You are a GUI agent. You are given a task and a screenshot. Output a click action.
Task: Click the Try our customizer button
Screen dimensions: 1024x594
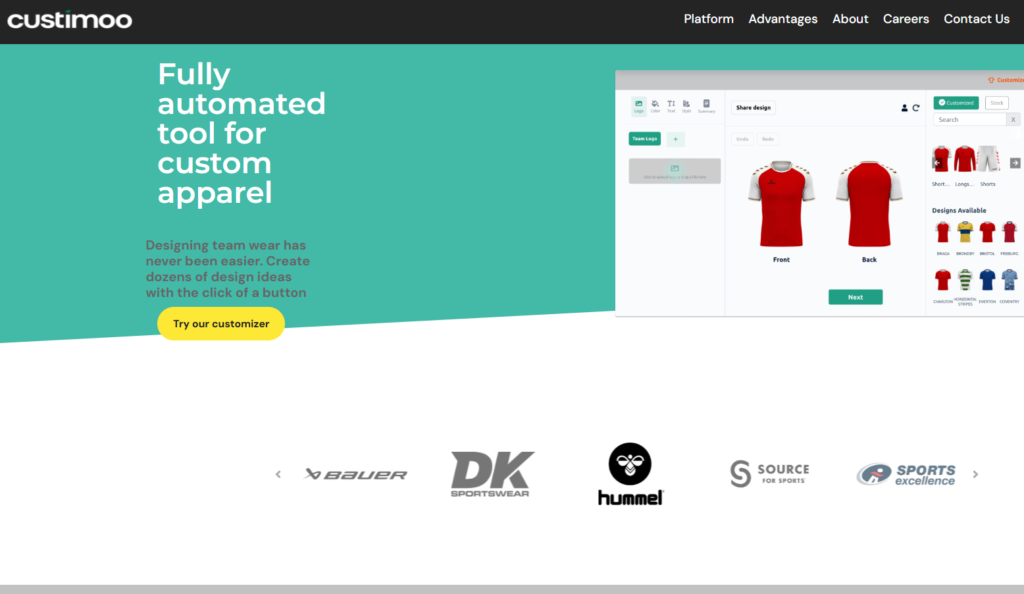(x=220, y=323)
